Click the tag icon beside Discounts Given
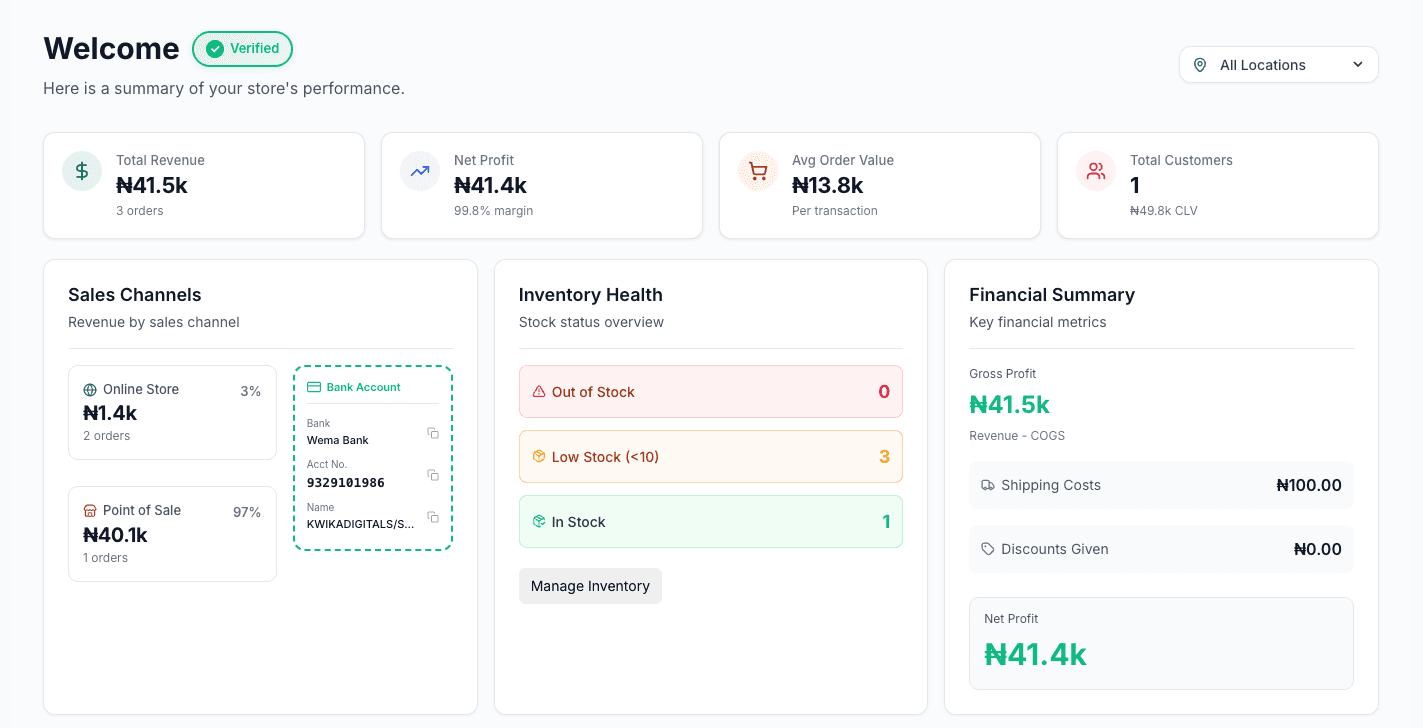 pos(988,549)
